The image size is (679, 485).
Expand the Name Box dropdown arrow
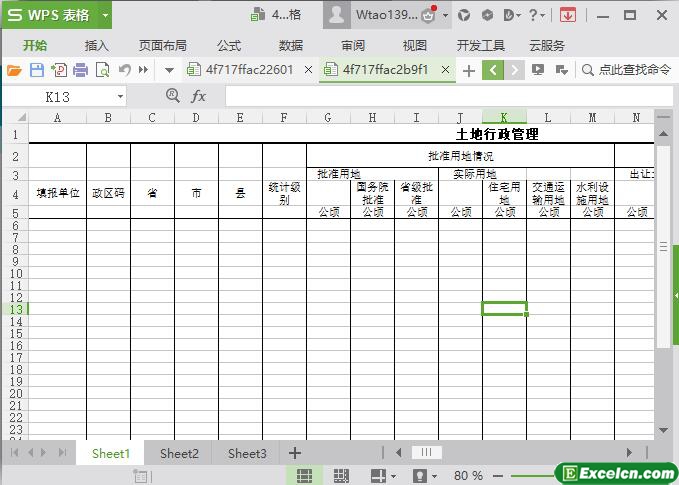click(121, 97)
